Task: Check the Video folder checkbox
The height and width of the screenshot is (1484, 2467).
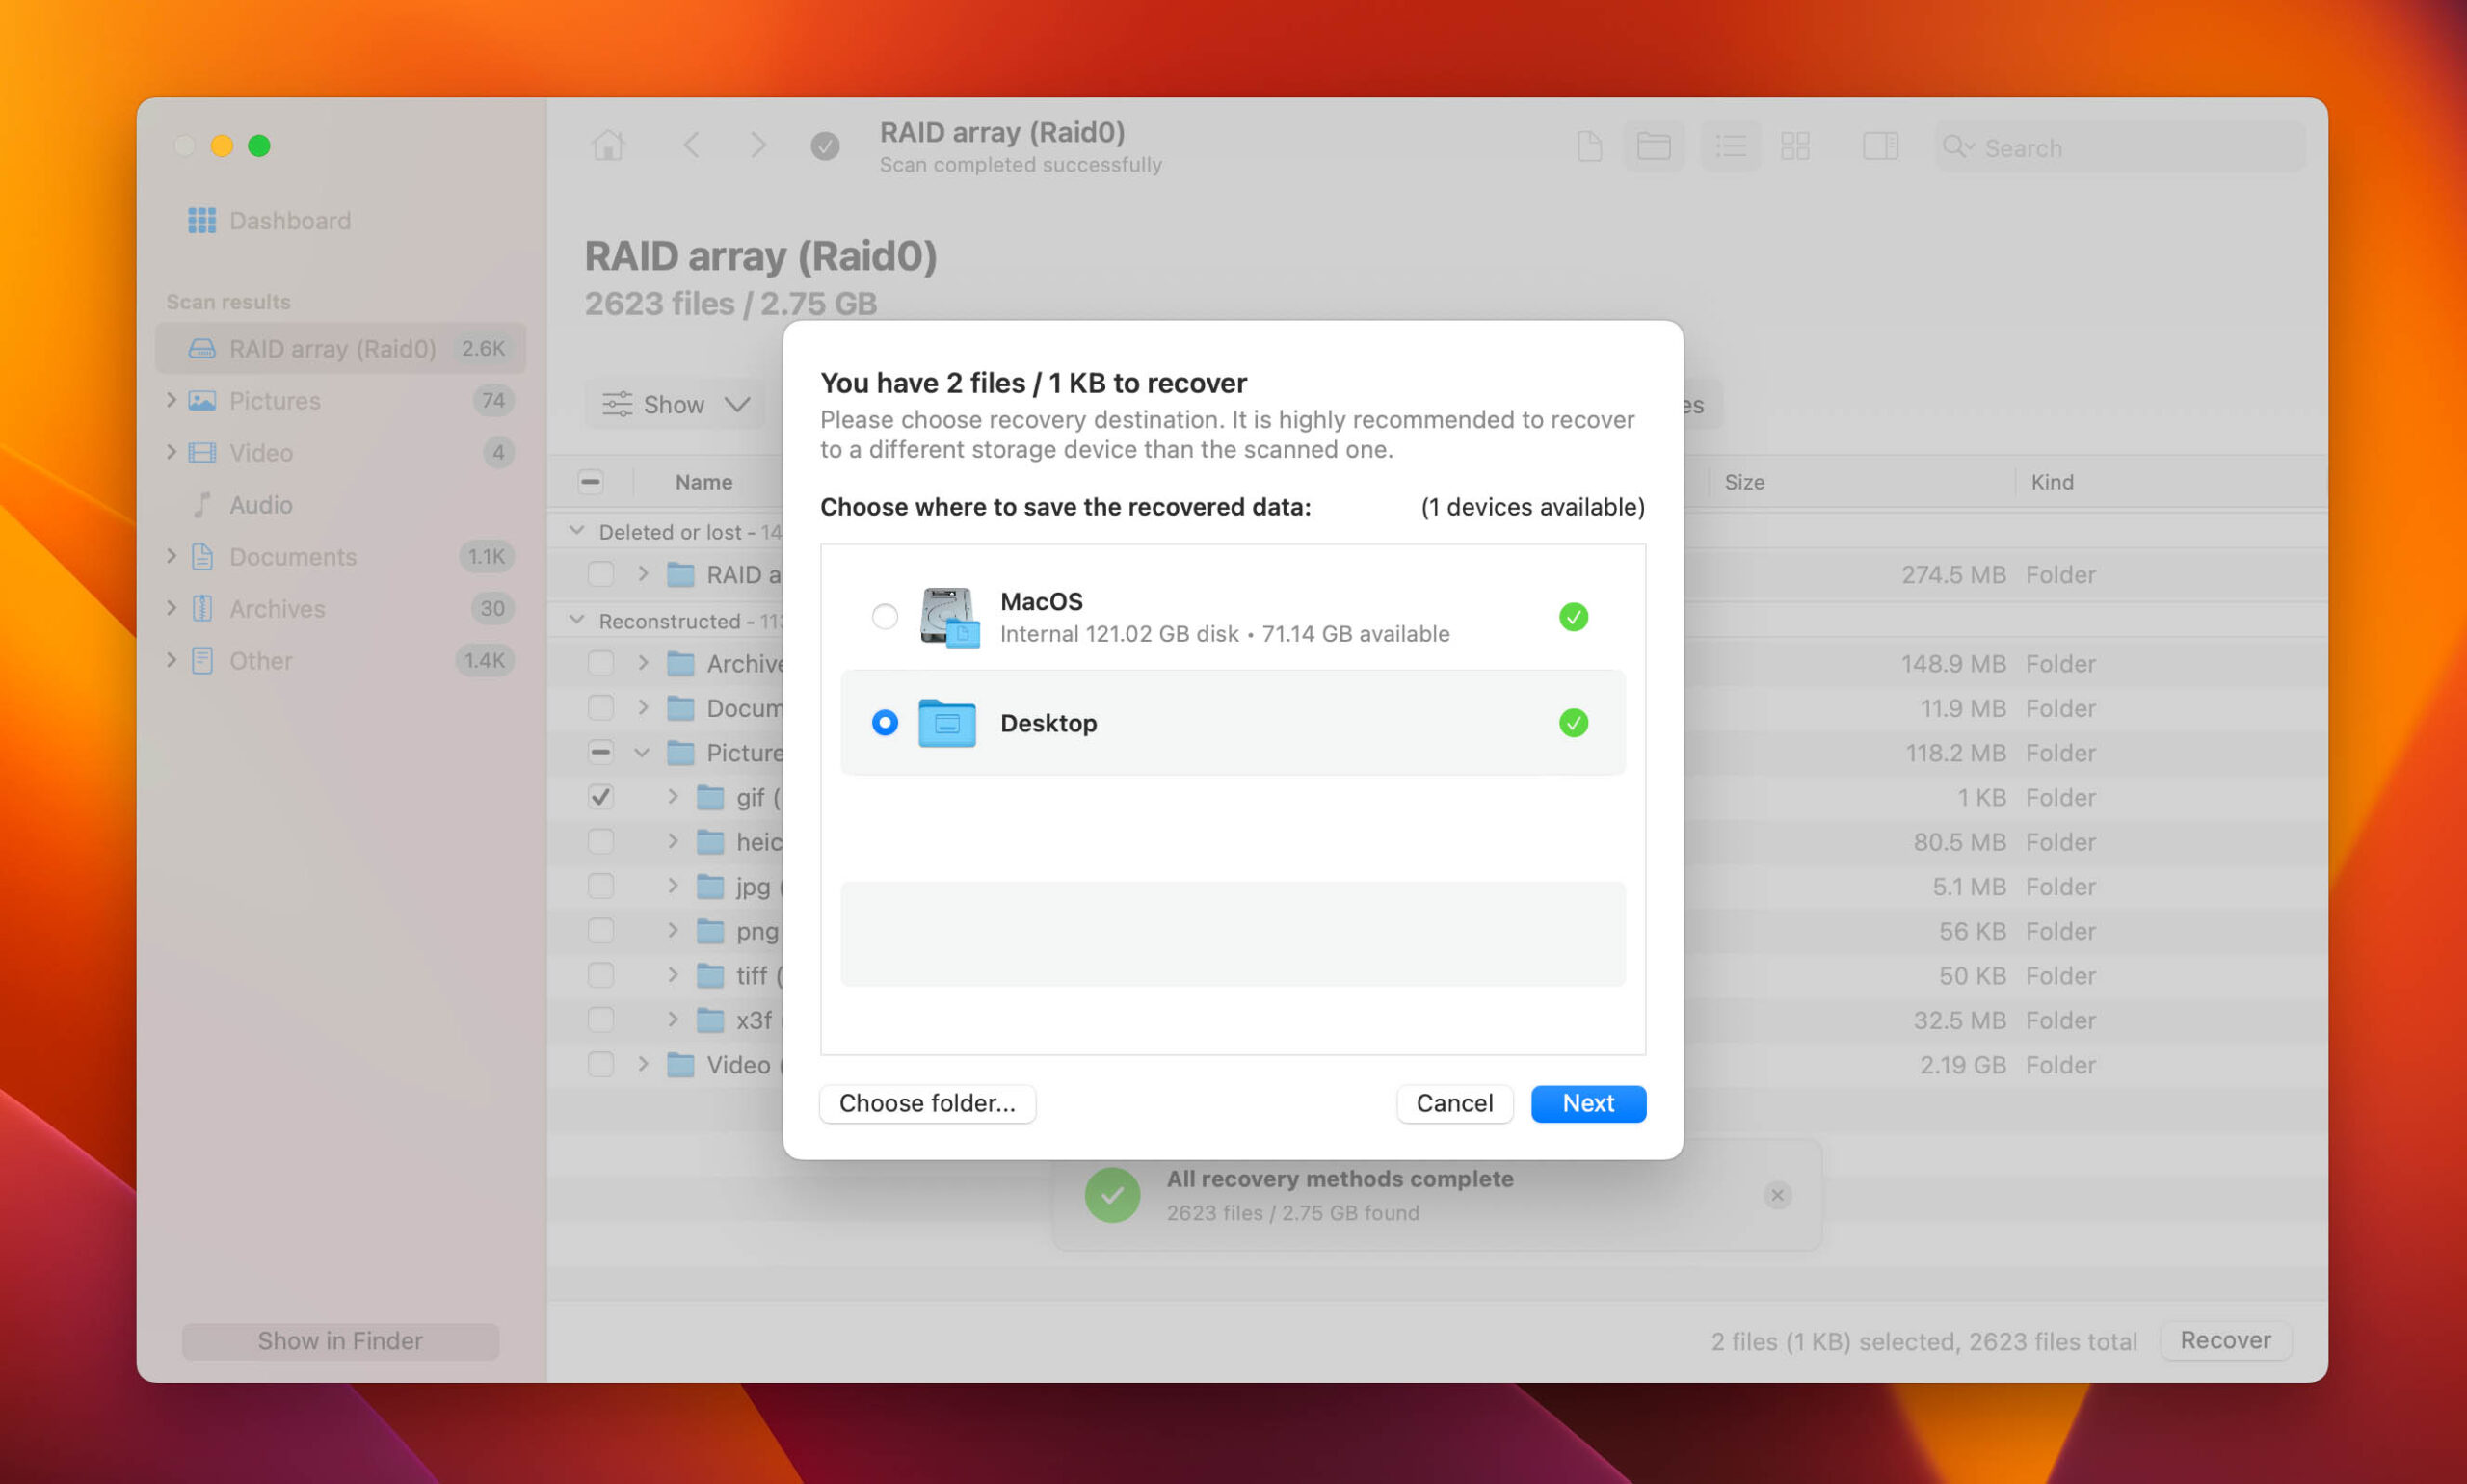Action: [600, 1065]
